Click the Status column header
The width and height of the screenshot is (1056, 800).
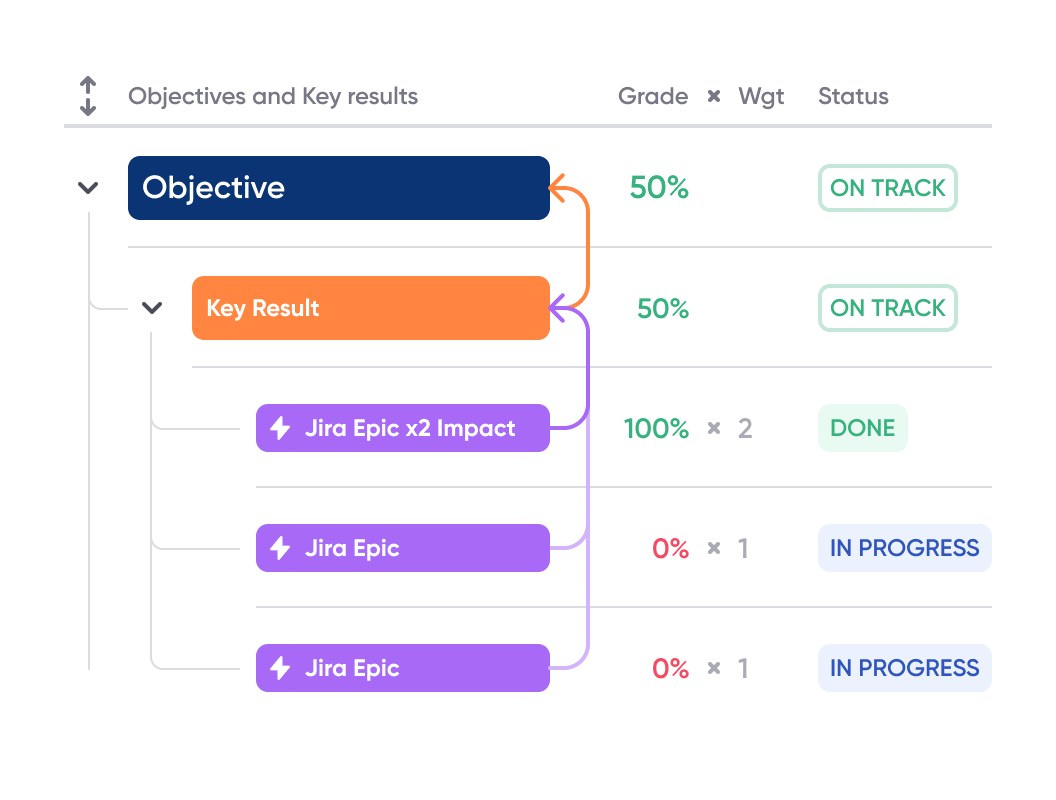point(853,96)
